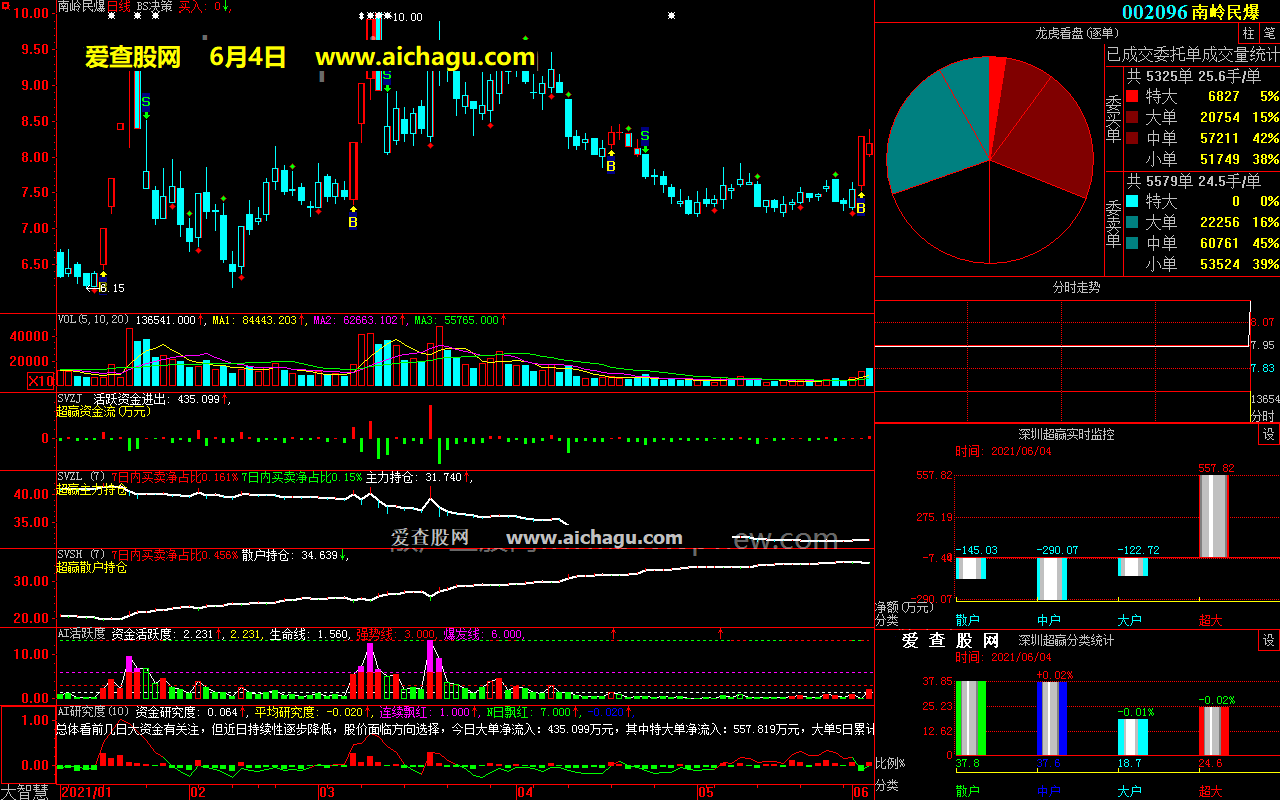The width and height of the screenshot is (1280, 800).
Task: Click the 南岭民爆 name in the chart header
Action: pos(81,6)
